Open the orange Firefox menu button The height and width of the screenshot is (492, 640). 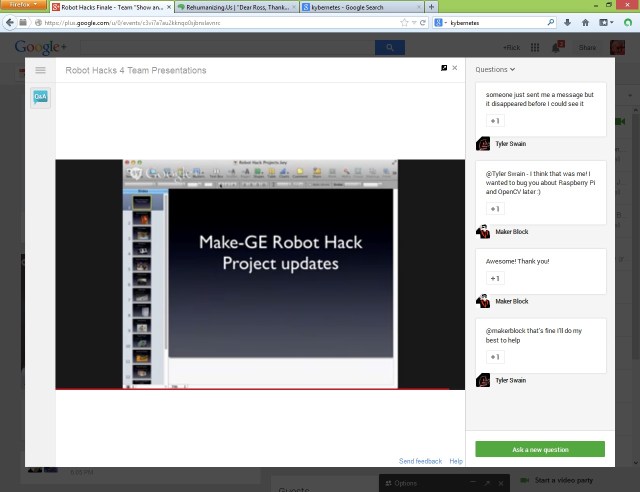tap(22, 6)
